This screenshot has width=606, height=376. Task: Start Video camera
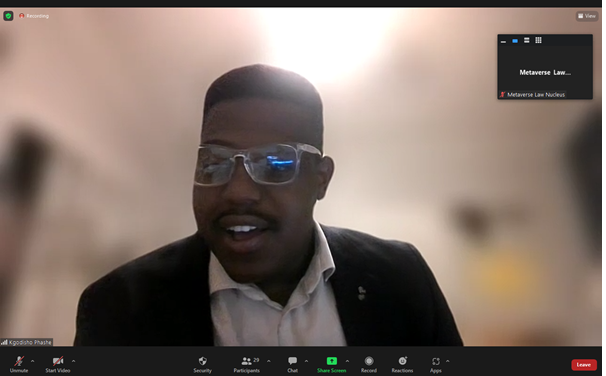point(58,364)
